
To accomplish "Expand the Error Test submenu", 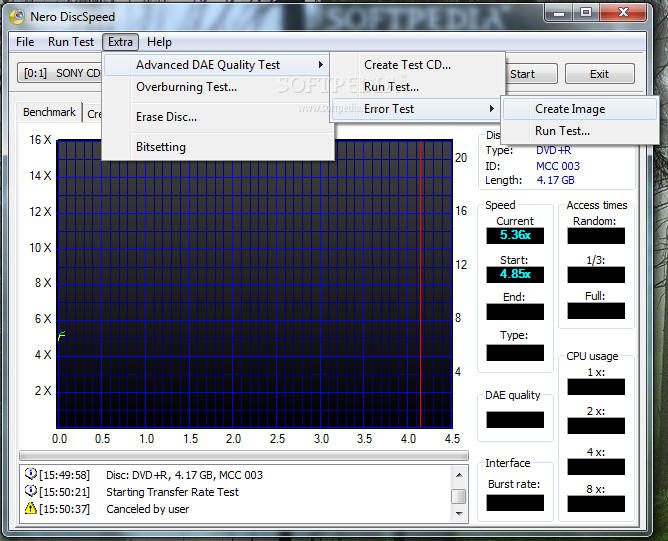I will pyautogui.click(x=418, y=109).
